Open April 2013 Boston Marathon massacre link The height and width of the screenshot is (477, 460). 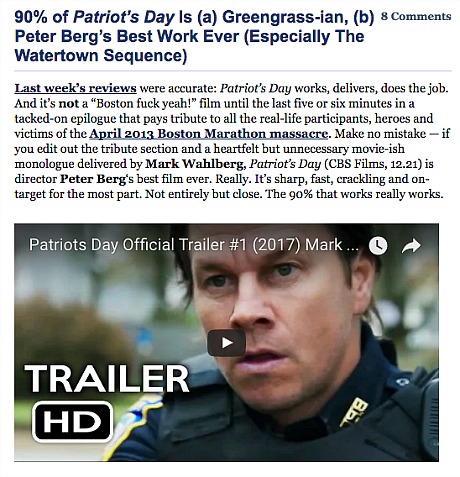pyautogui.click(x=209, y=134)
